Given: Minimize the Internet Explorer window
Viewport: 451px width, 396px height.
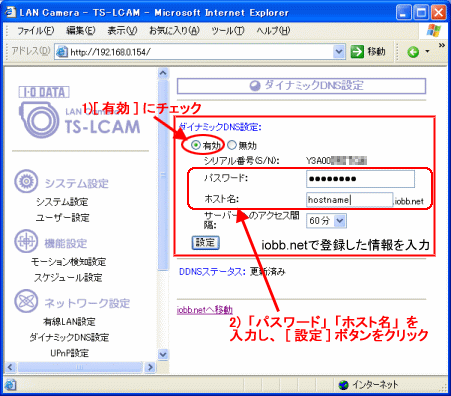Looking at the screenshot, I should click(x=404, y=13).
